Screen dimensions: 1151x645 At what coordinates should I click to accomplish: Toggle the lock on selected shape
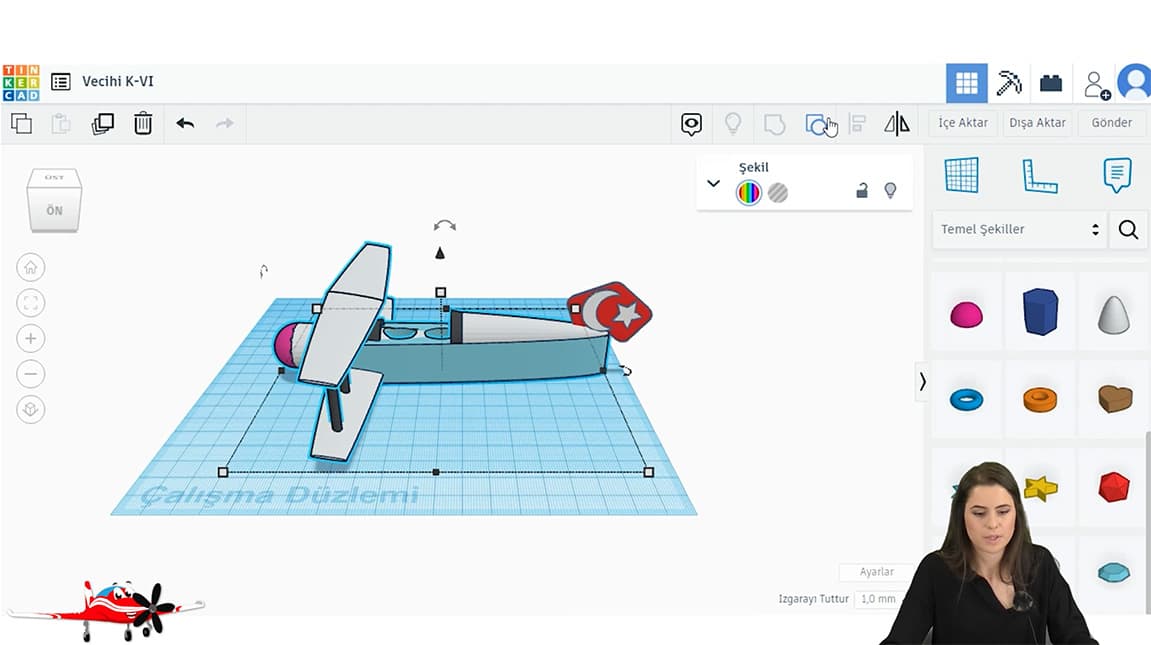point(861,191)
